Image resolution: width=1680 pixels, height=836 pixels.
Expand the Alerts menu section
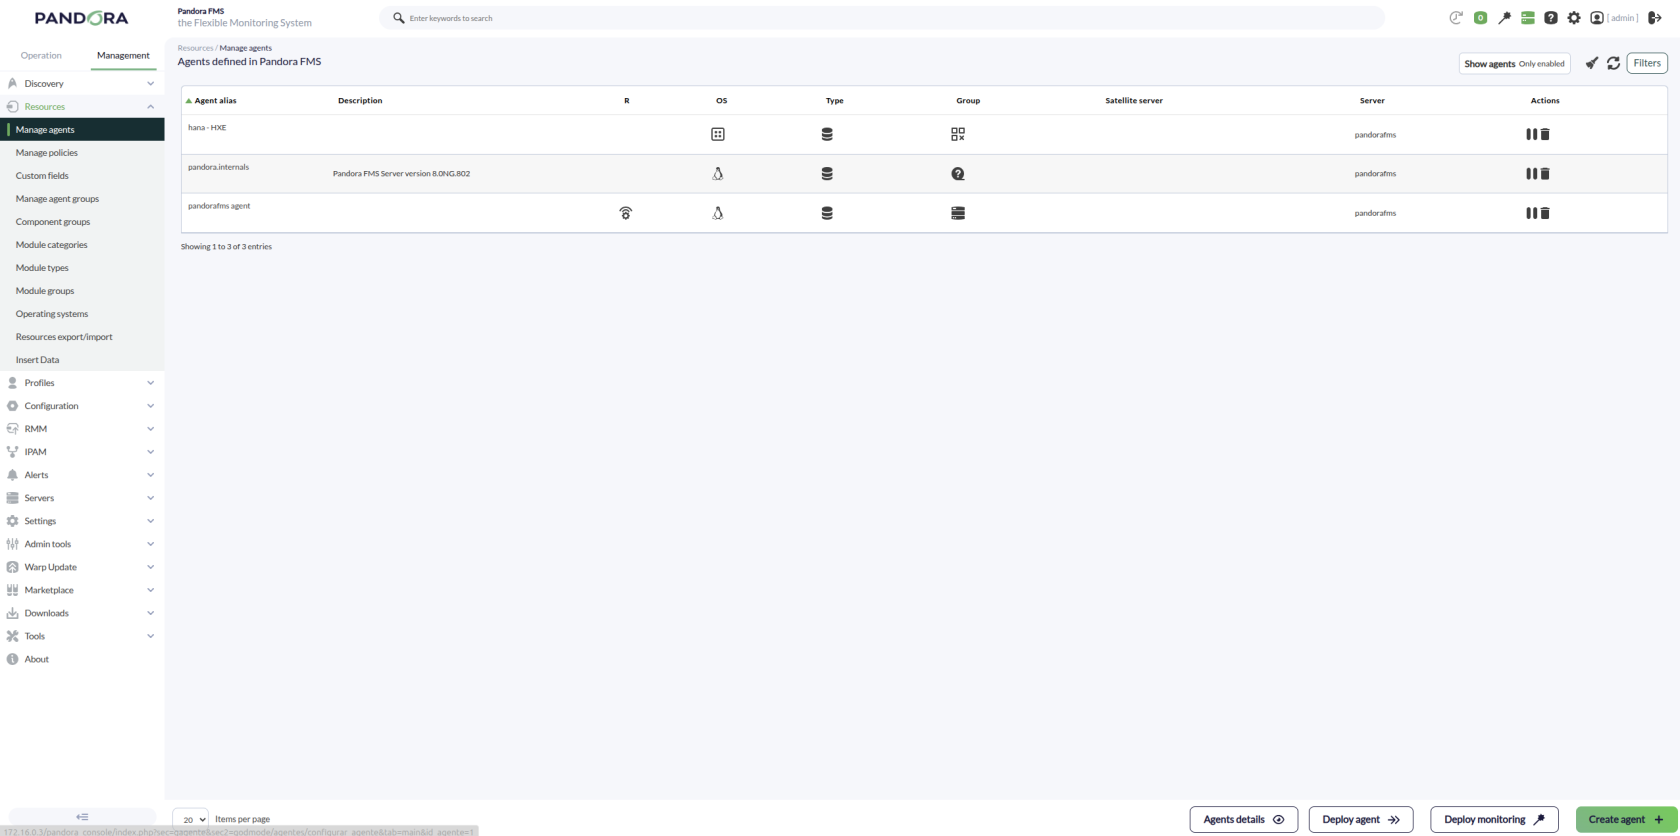click(x=82, y=475)
